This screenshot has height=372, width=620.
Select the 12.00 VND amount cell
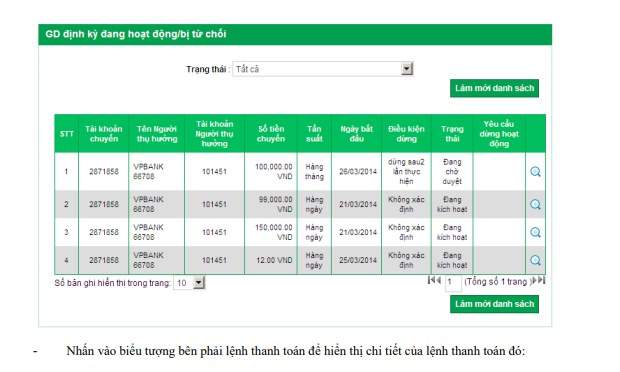pos(271,260)
